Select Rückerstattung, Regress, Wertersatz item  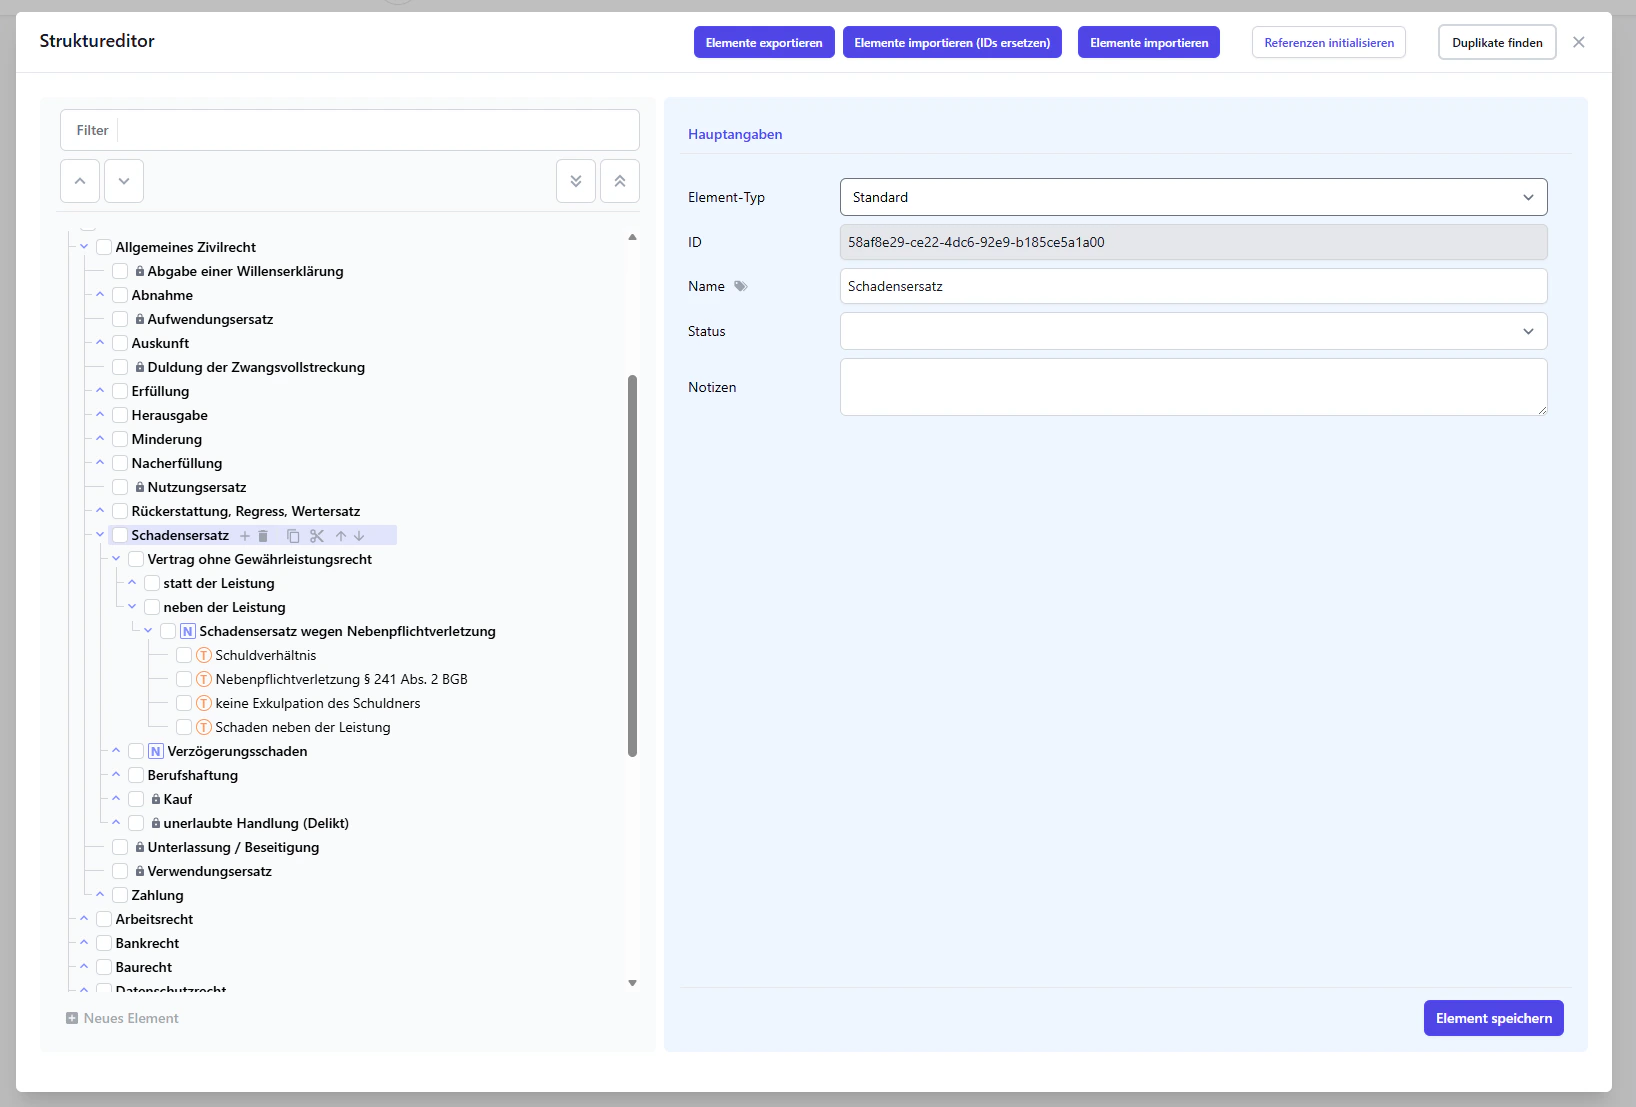(x=246, y=511)
